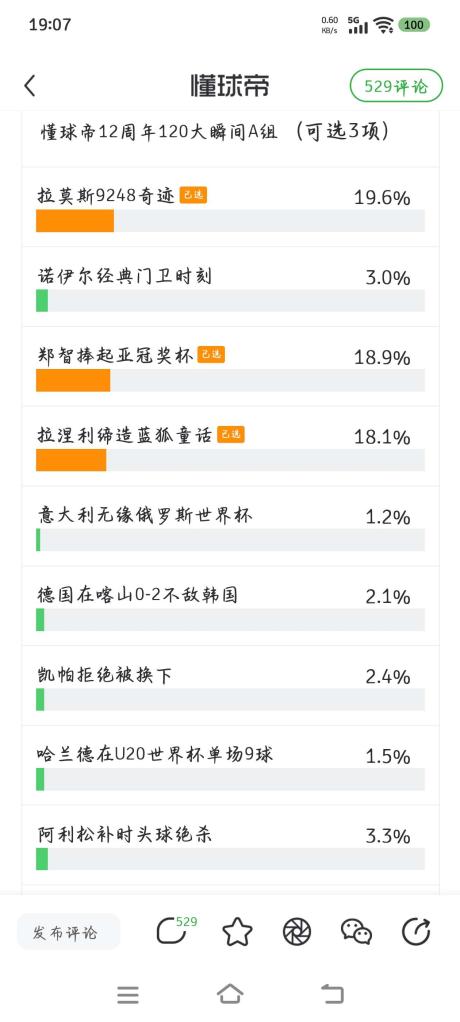Tap the Android recent apps menu icon
This screenshot has width=460, height=1022.
point(128,995)
